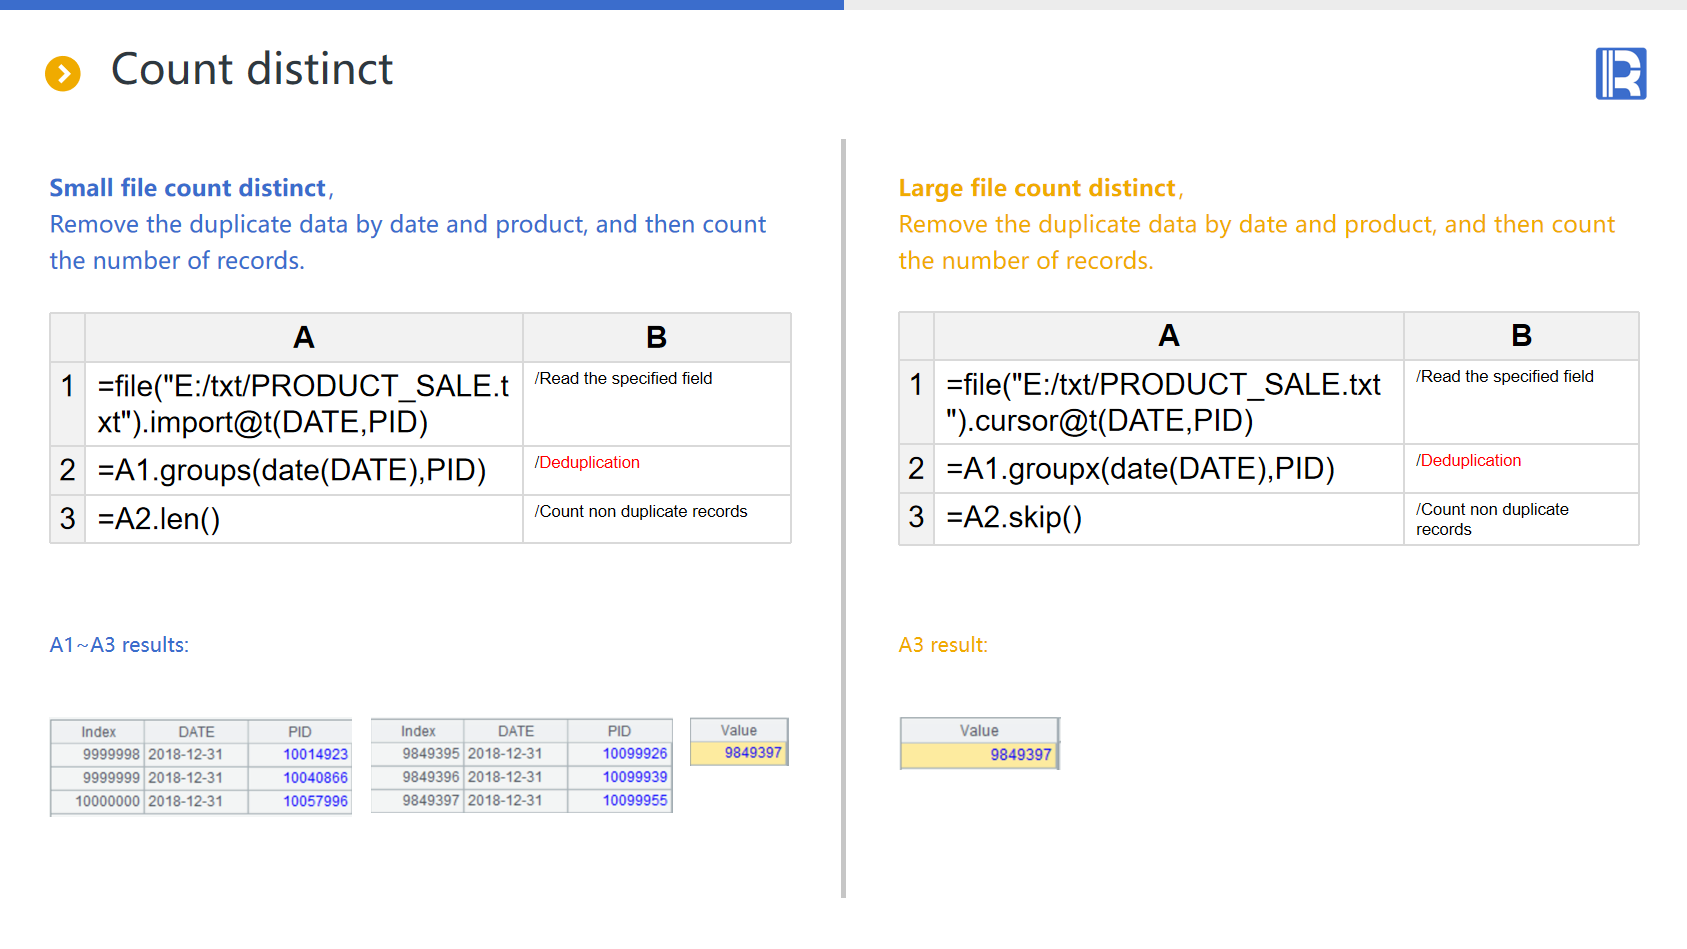
Task: Click cell A1 with import@t formula
Action: click(x=303, y=404)
